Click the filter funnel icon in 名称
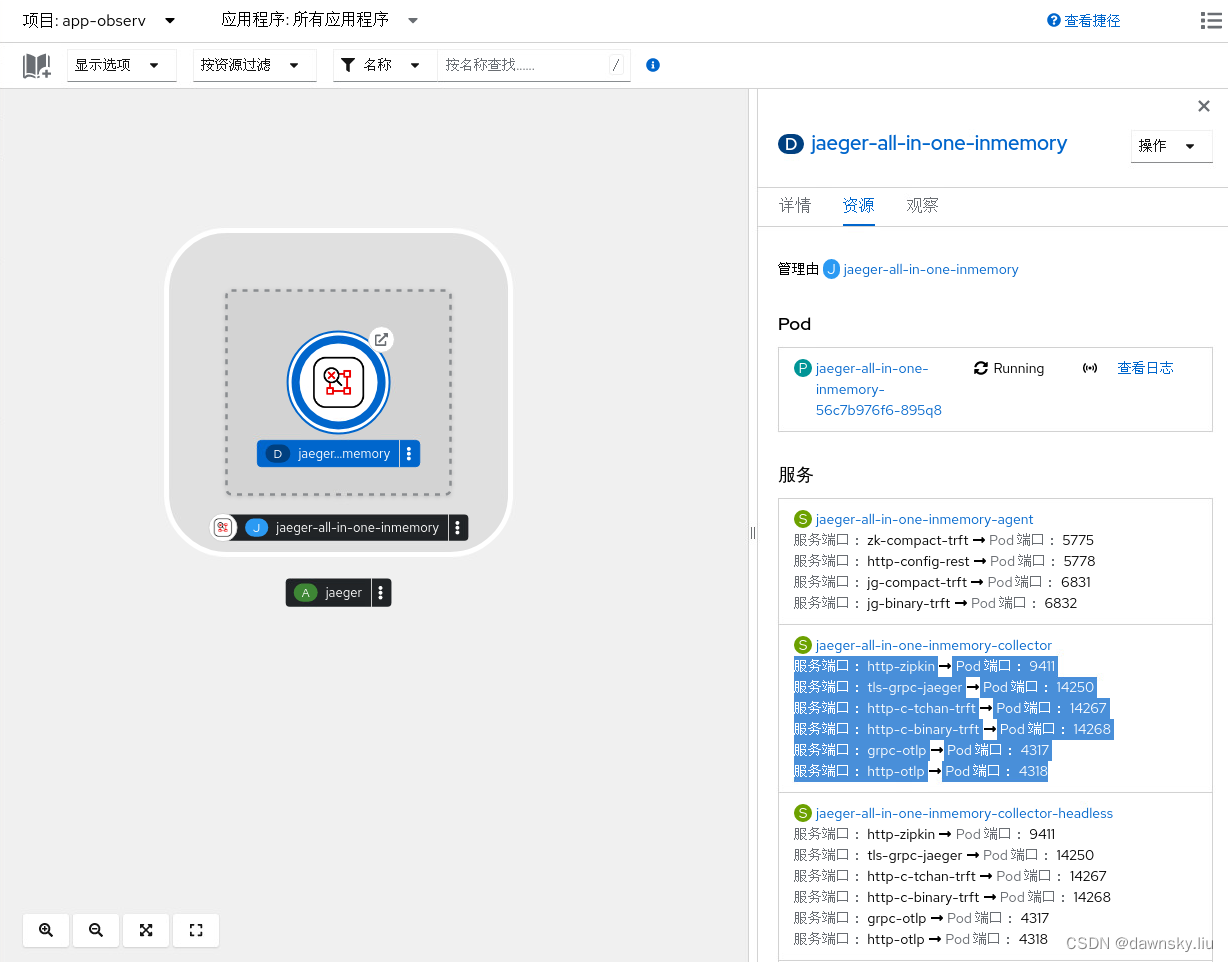Image resolution: width=1228 pixels, height=962 pixels. pos(348,65)
